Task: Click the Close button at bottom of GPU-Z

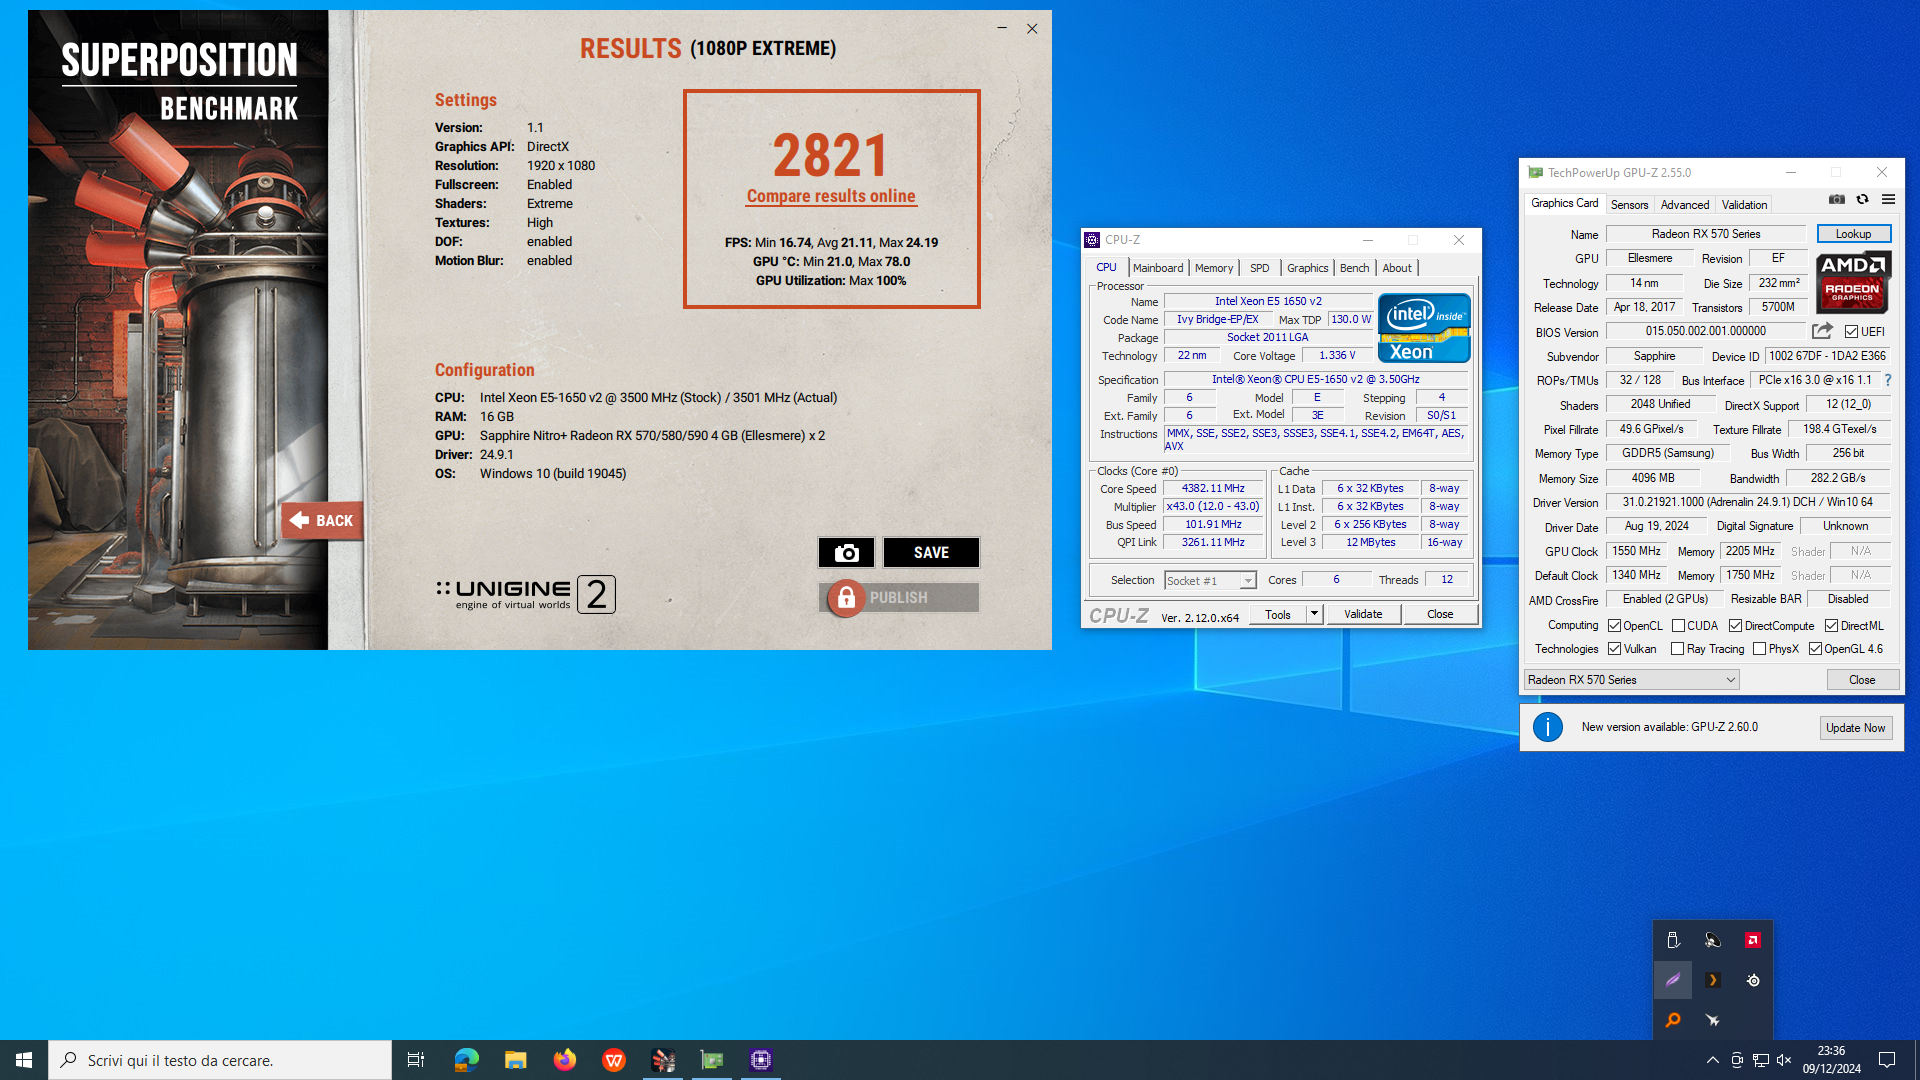Action: point(1862,680)
